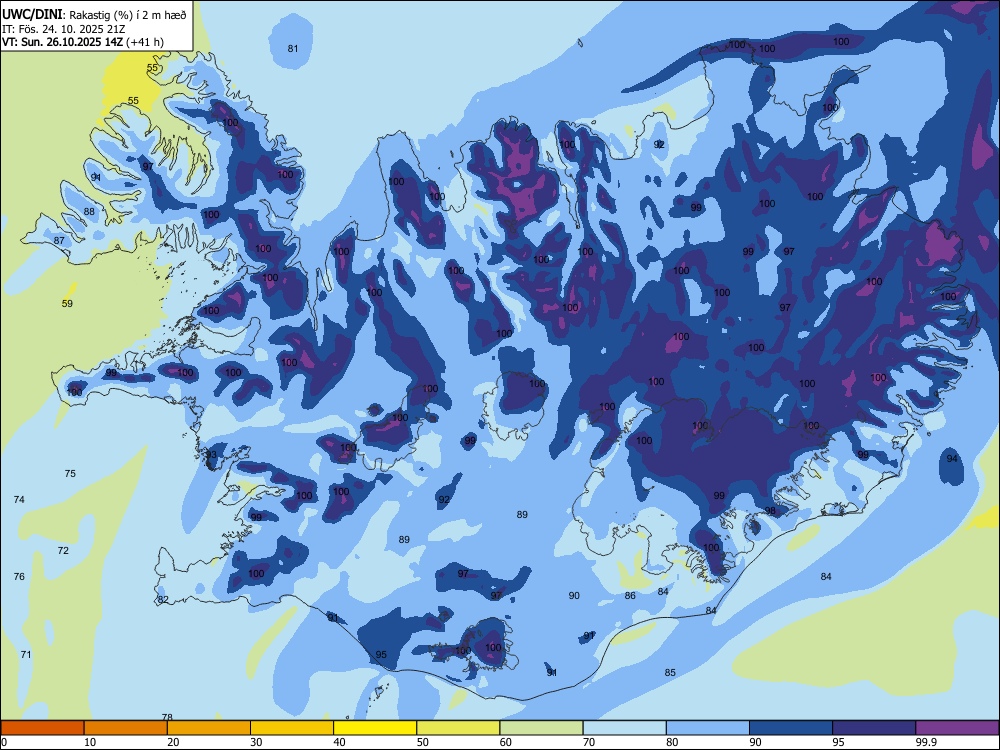This screenshot has width=1000, height=750.
Task: Click the 'VT: Sun. 26.10.2025 14Z' line
Action: [x=63, y=42]
